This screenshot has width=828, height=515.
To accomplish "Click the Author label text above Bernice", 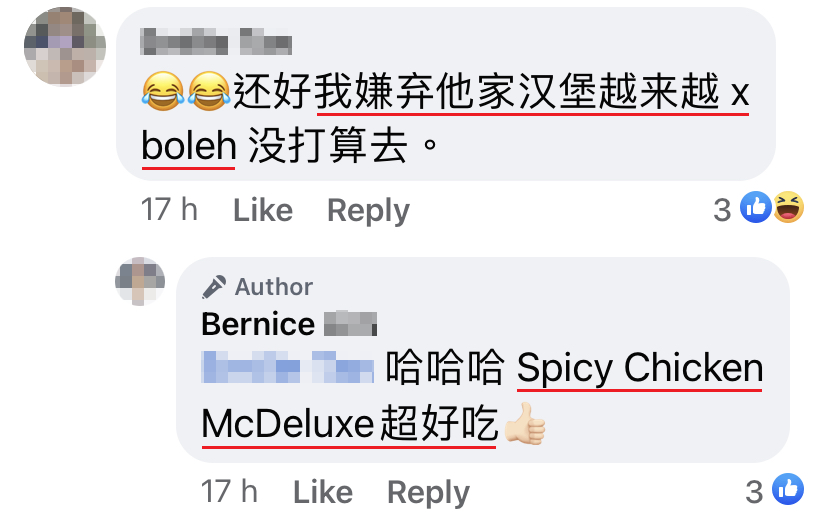I will click(274, 287).
